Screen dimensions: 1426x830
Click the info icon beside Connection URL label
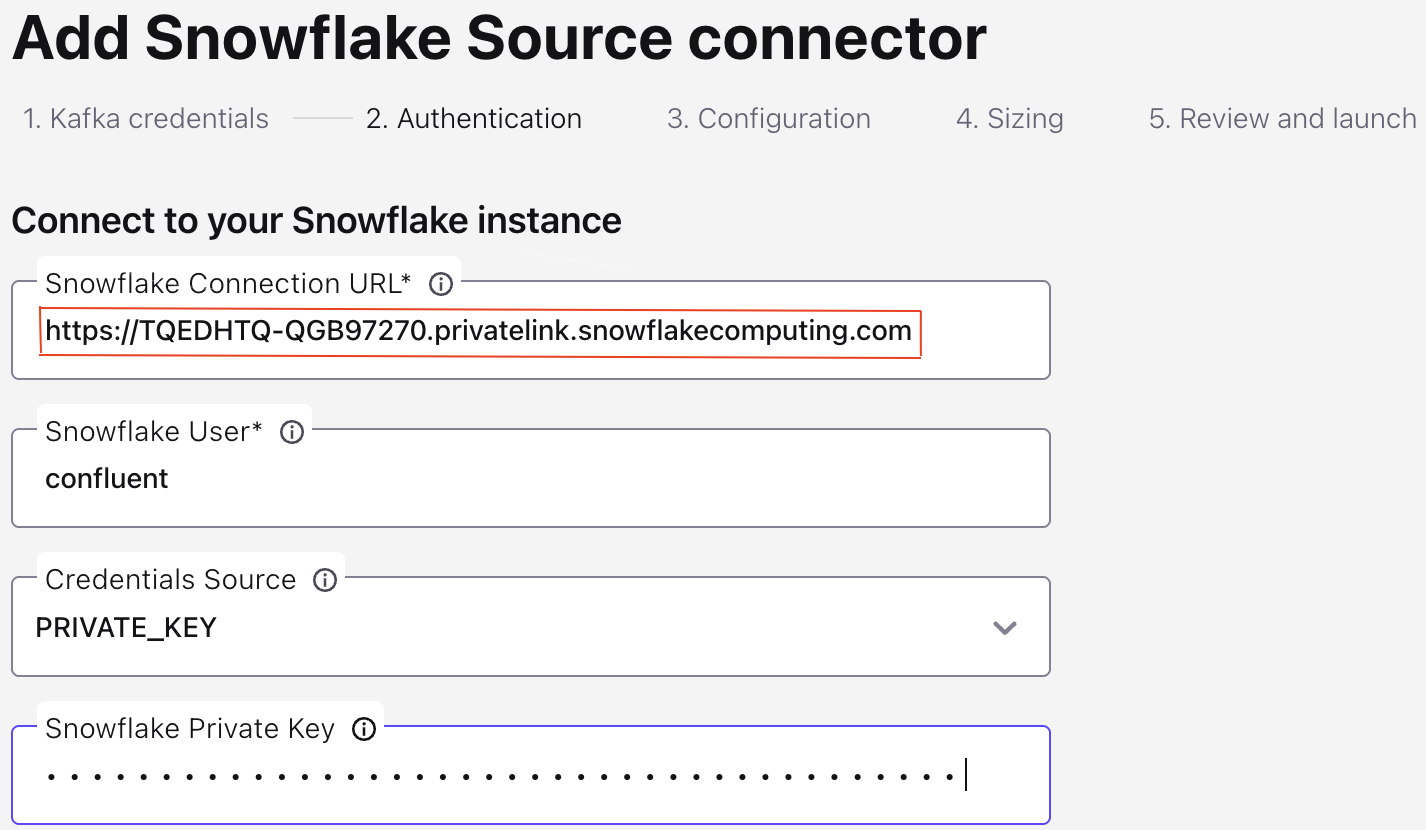point(440,284)
